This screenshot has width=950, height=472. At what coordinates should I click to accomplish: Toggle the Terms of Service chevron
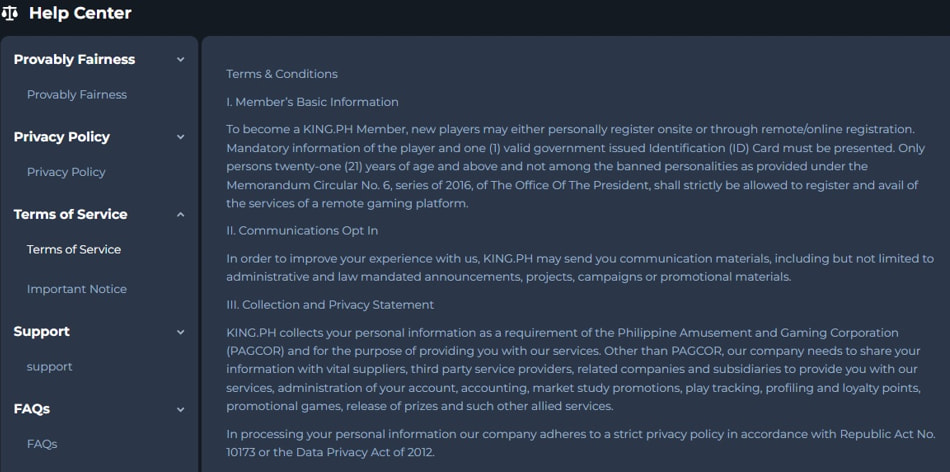pos(181,214)
